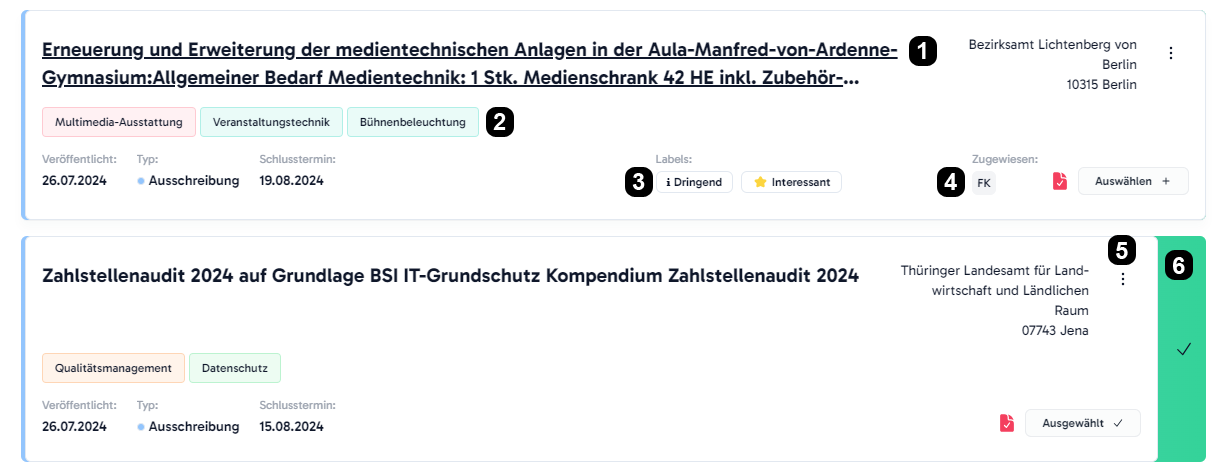The image size is (1223, 470).
Task: Click red PDF icon beside Ausgewählt button
Action: [x=1007, y=423]
